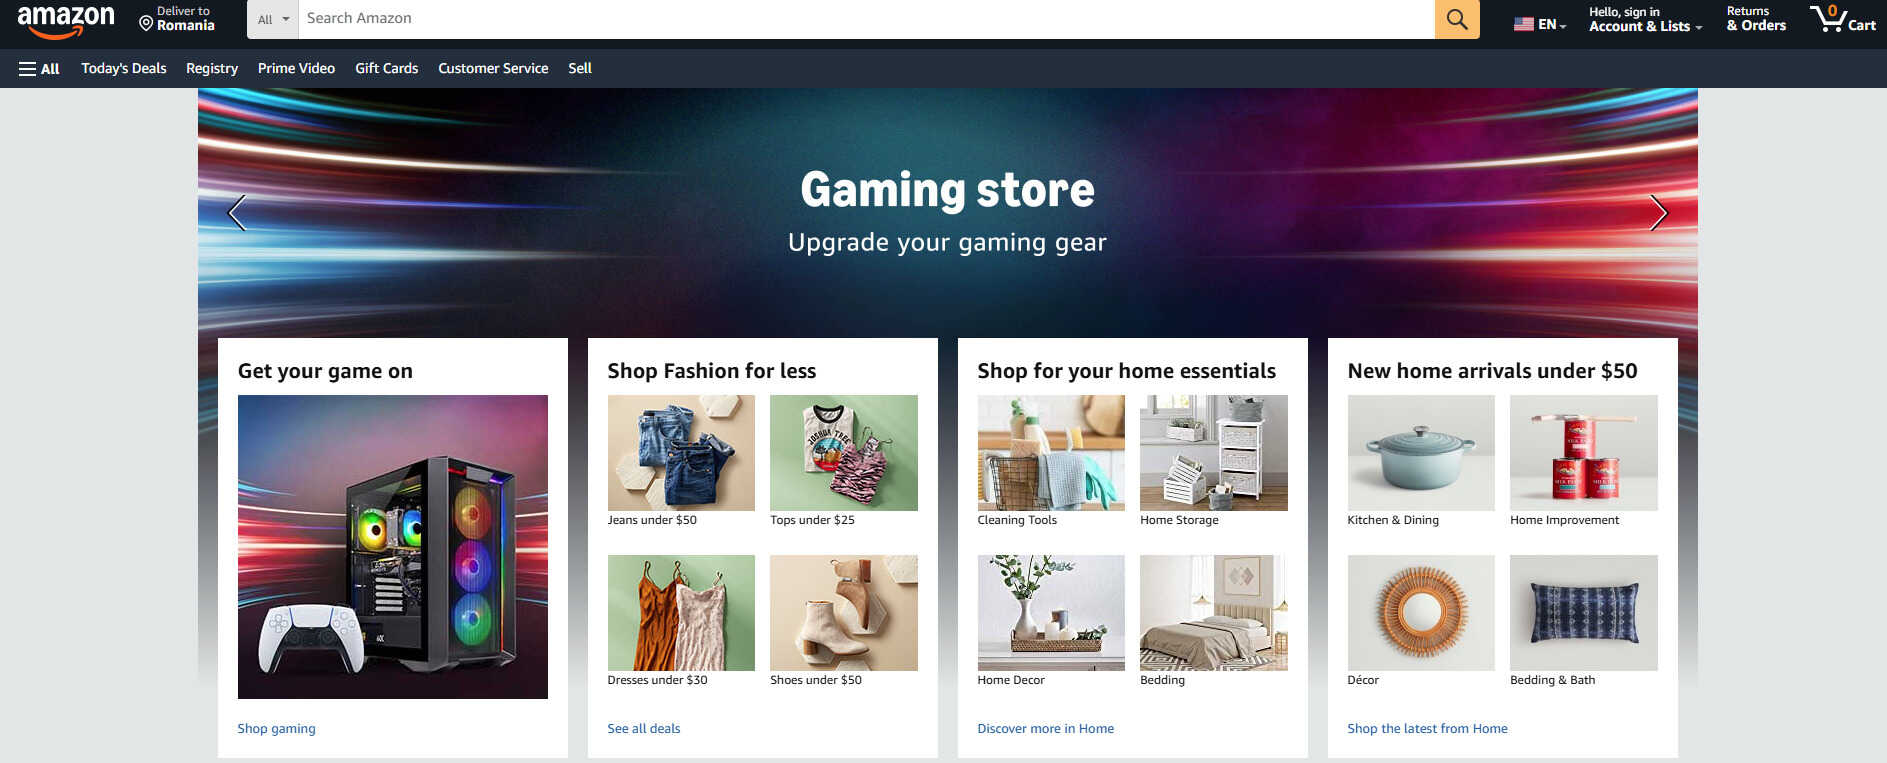Open Today's Deals in navigation bar
The width and height of the screenshot is (1887, 763).
pyautogui.click(x=124, y=69)
